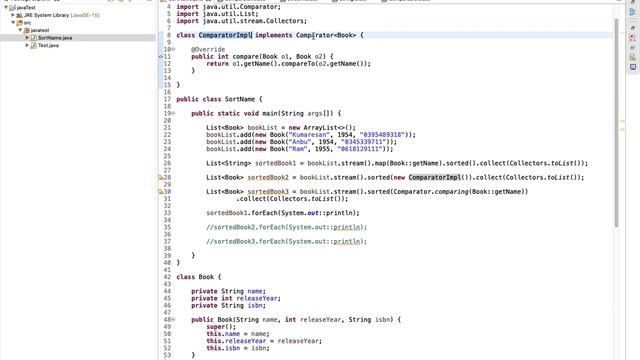
Task: Click the @Override annotation
Action: pyautogui.click(x=208, y=49)
